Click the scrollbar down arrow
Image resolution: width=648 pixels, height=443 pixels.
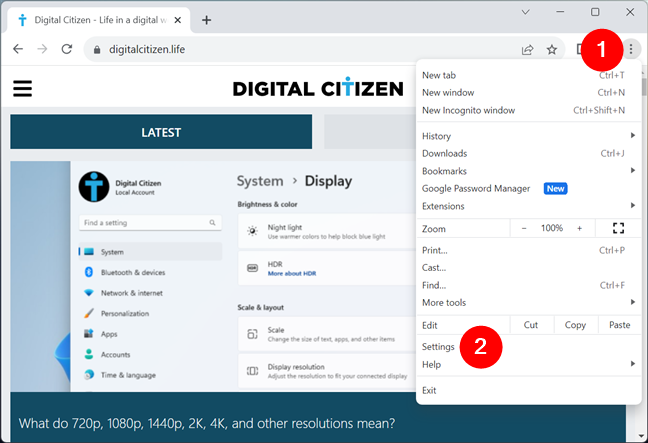pos(641,436)
